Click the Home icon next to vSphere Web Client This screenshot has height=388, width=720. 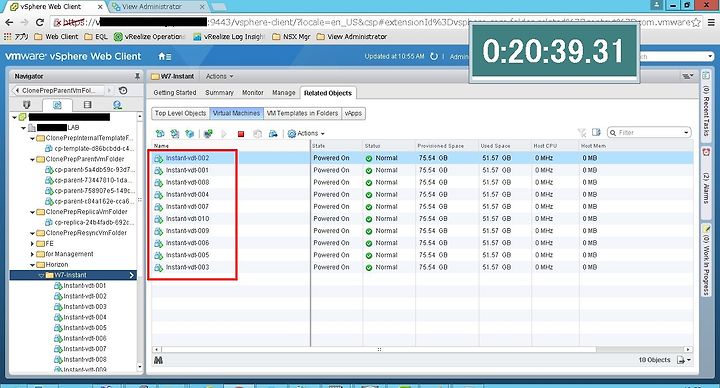164,56
